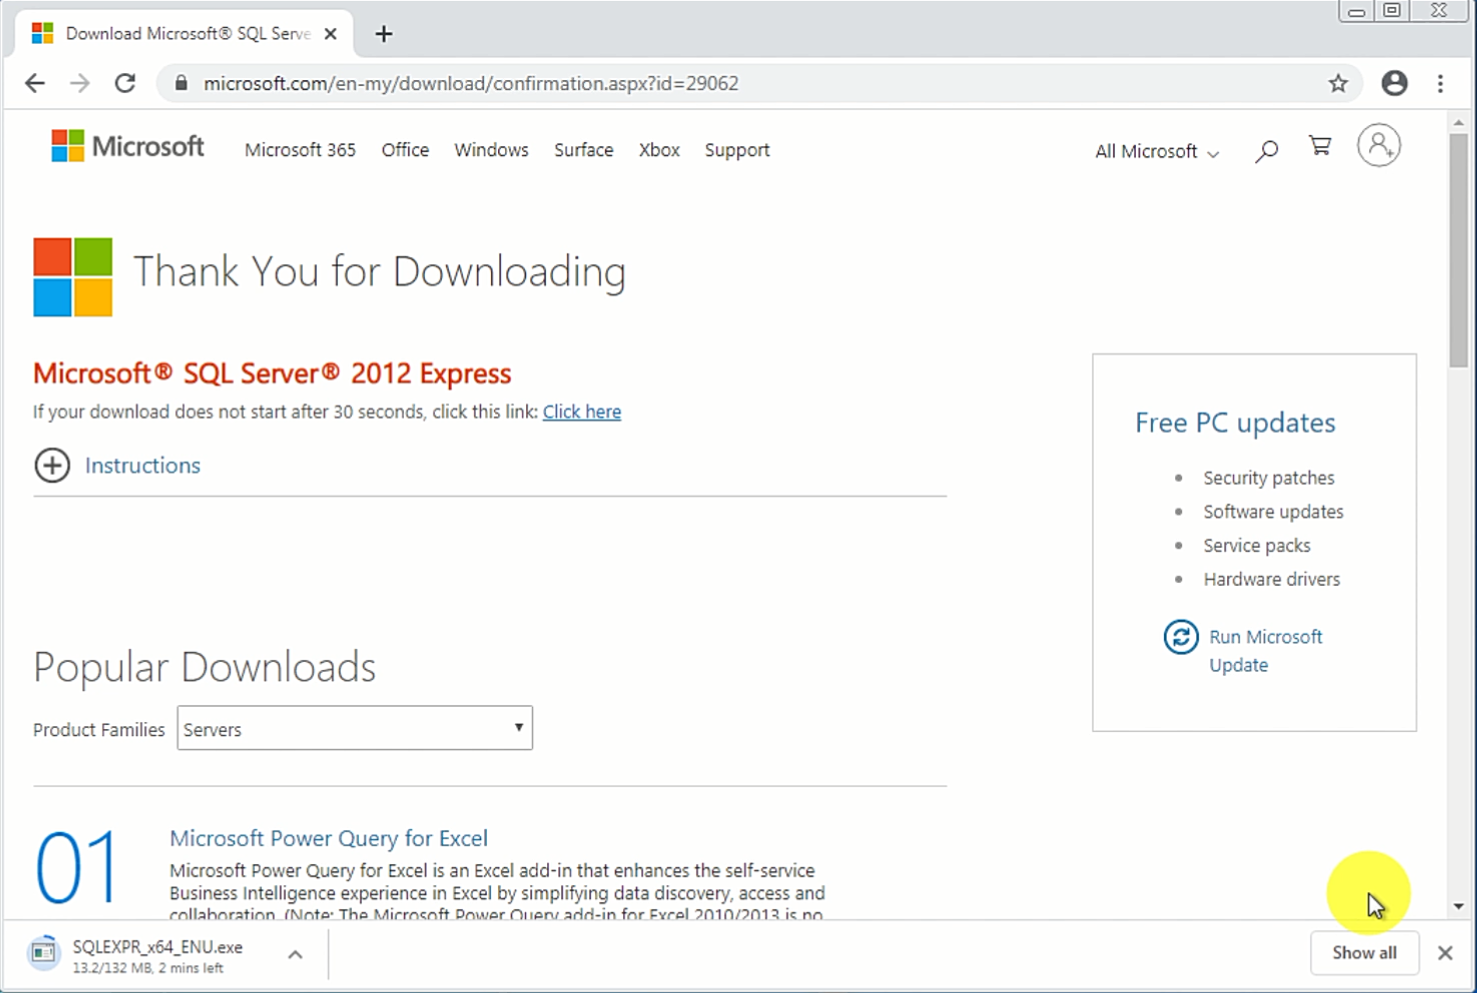This screenshot has height=993, width=1477.
Task: View site info via the padlock icon
Action: [x=181, y=83]
